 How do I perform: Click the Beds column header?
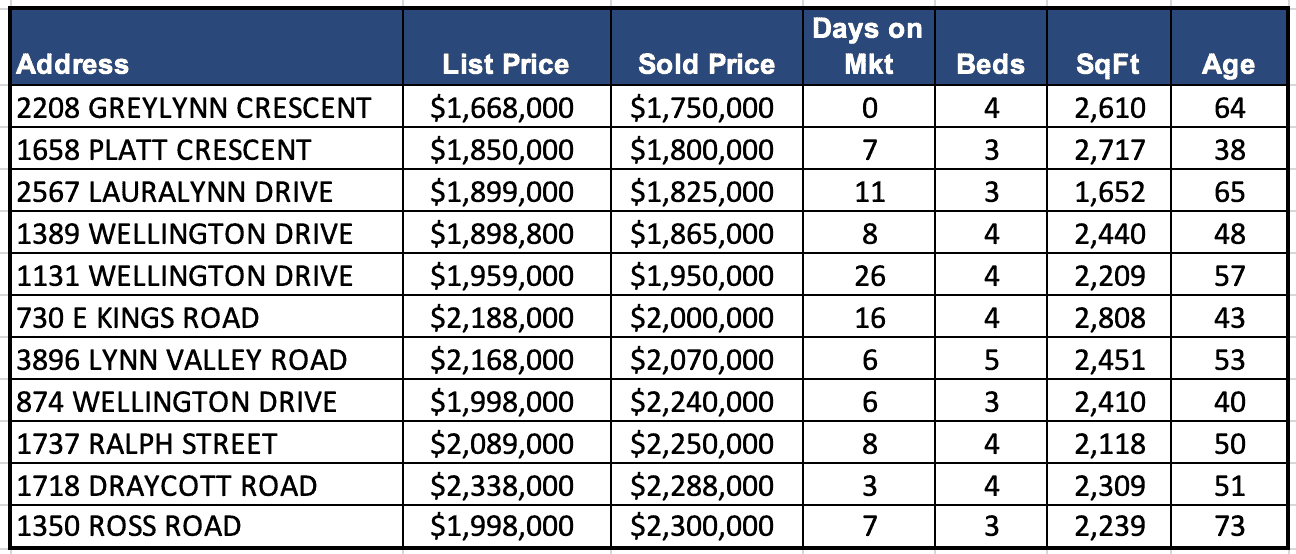pyautogui.click(x=990, y=65)
